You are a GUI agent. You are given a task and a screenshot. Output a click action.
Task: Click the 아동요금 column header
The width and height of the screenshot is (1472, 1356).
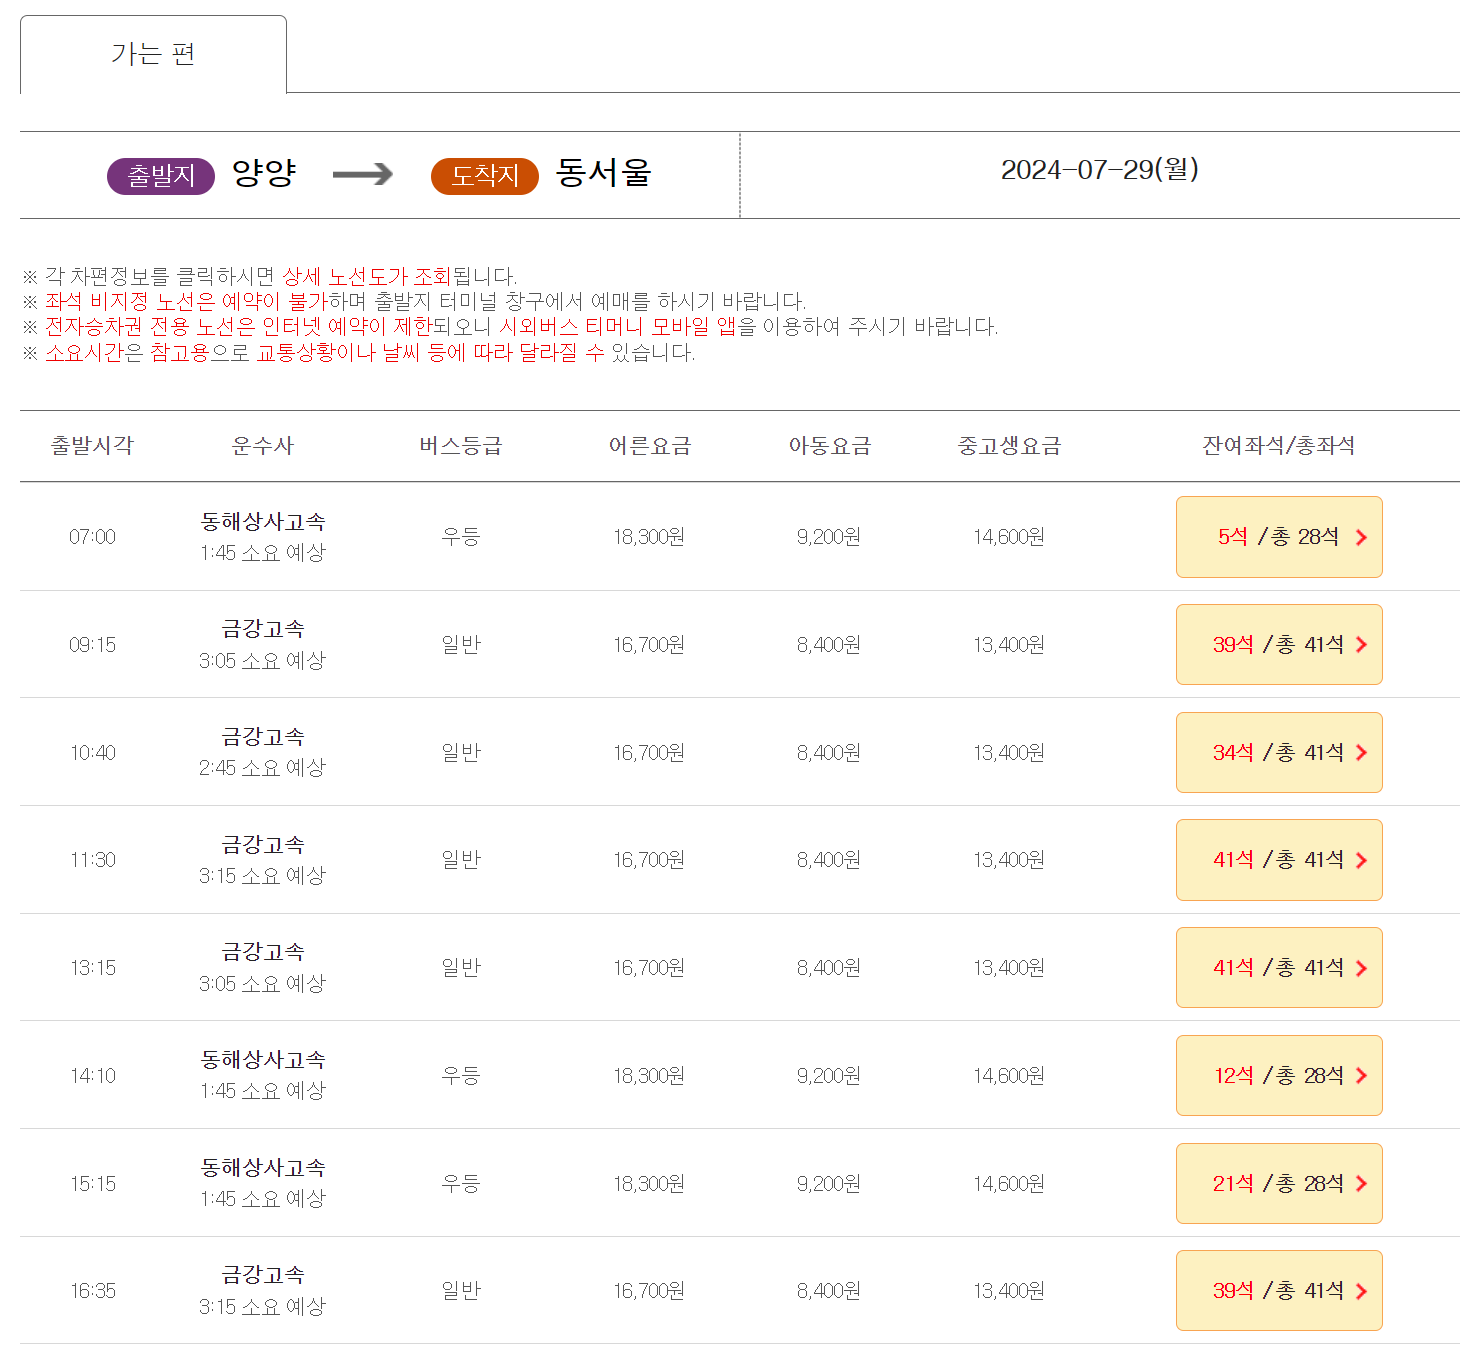click(830, 446)
